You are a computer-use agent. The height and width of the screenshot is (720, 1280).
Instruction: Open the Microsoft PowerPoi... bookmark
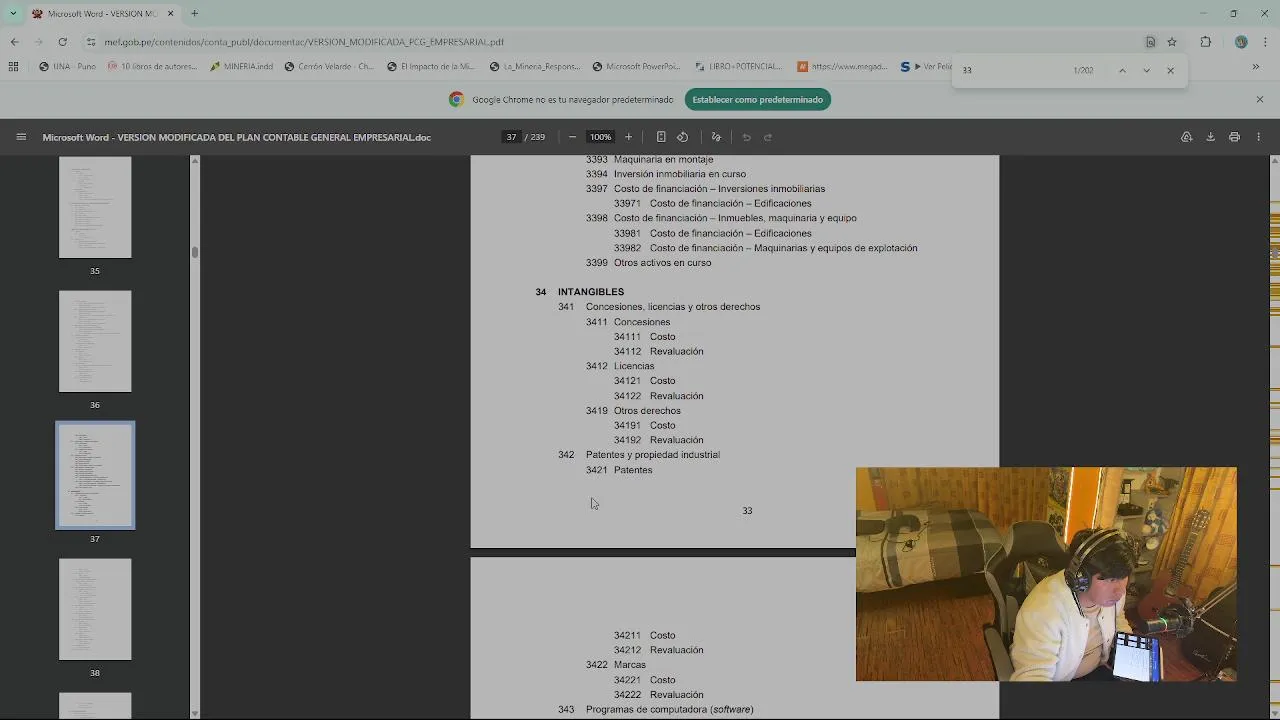pos(636,67)
